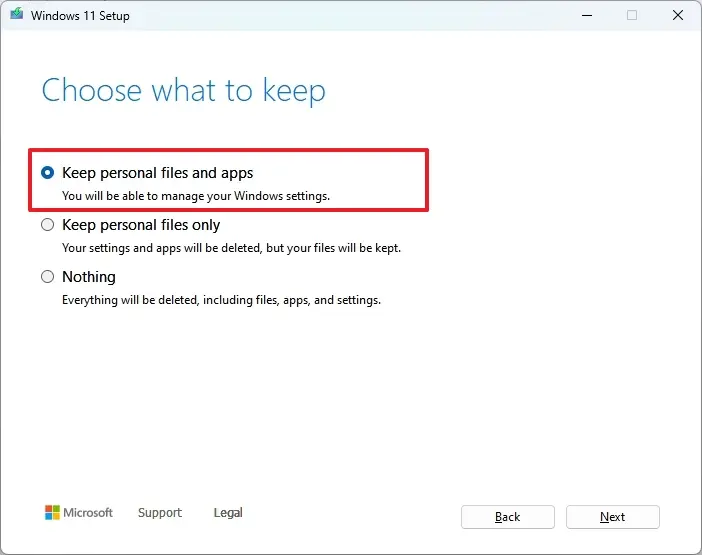Viewport: 702px width, 555px height.
Task: Click the 'Nothing' option label
Action: [x=89, y=277]
